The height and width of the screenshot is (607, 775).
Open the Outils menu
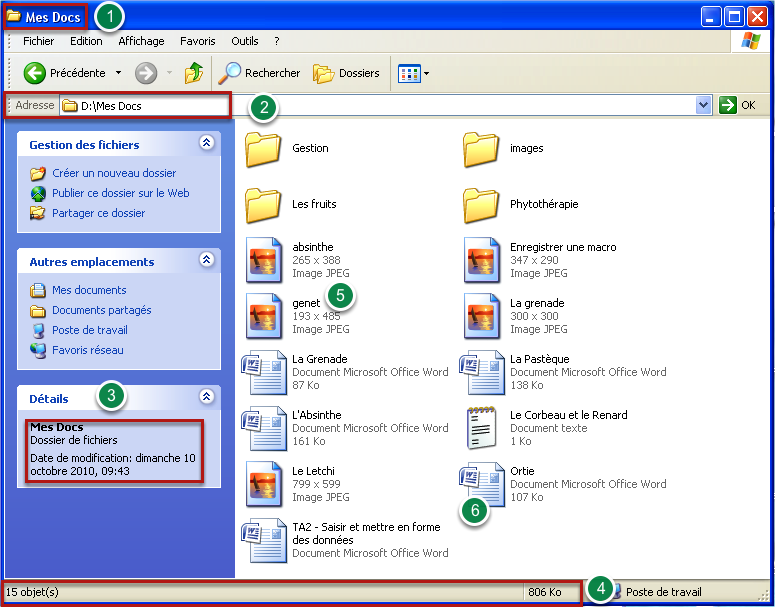pyautogui.click(x=245, y=41)
